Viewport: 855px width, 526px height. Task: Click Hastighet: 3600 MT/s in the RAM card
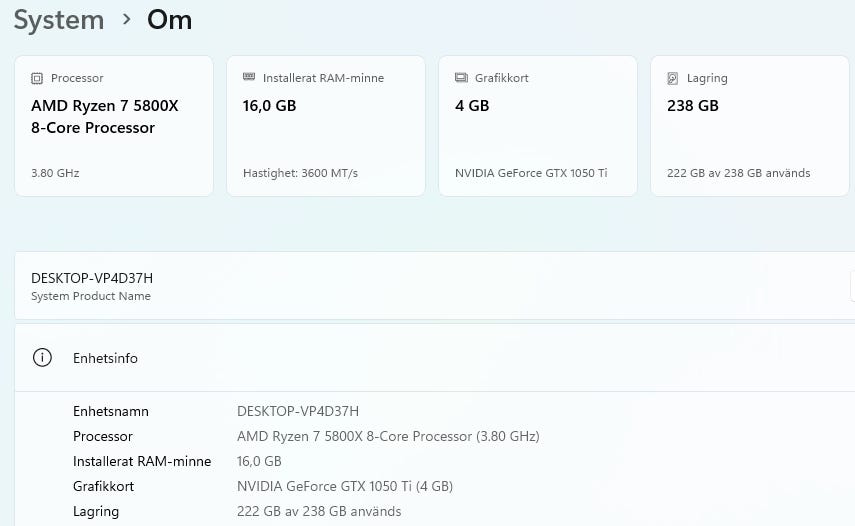click(300, 173)
